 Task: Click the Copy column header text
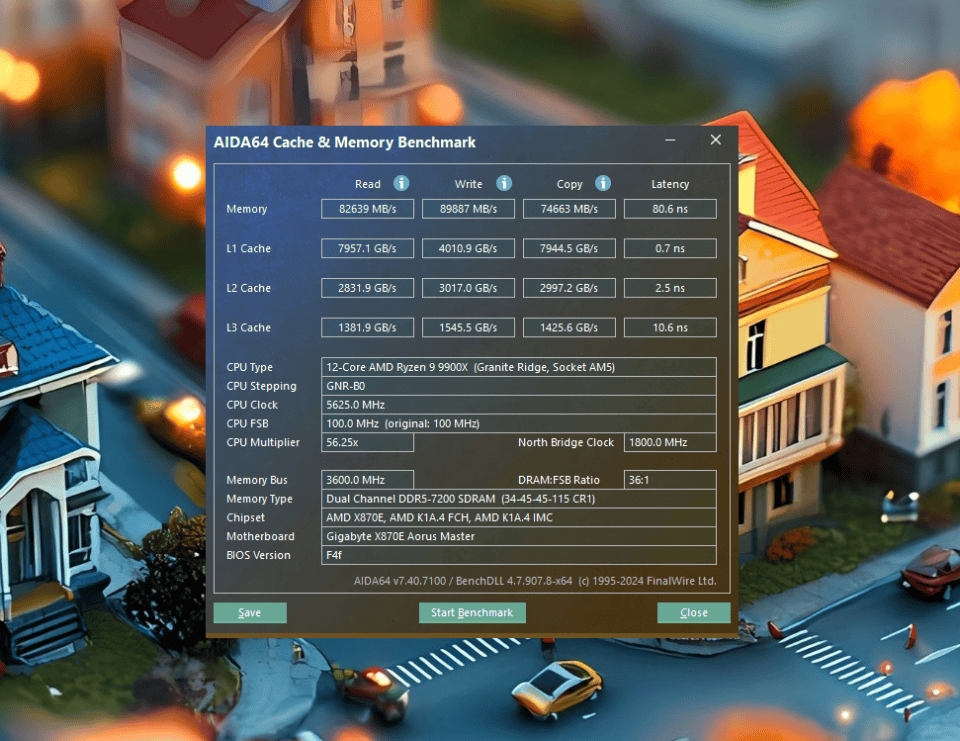569,184
